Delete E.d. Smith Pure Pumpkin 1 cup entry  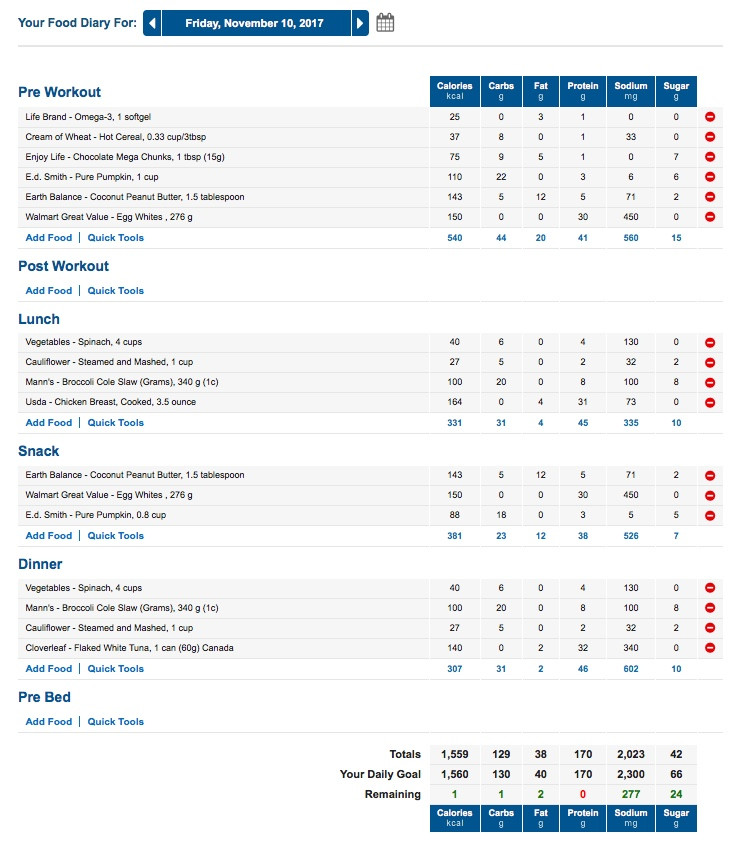[x=710, y=177]
